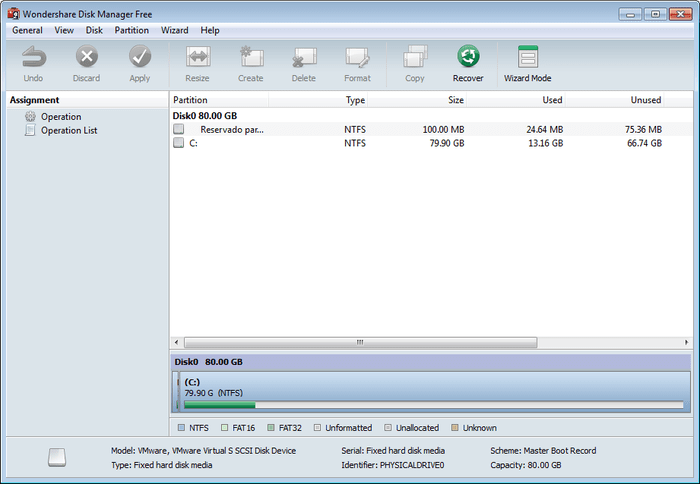Image resolution: width=700 pixels, height=484 pixels.
Task: Sort by the Size column header
Action: click(417, 100)
